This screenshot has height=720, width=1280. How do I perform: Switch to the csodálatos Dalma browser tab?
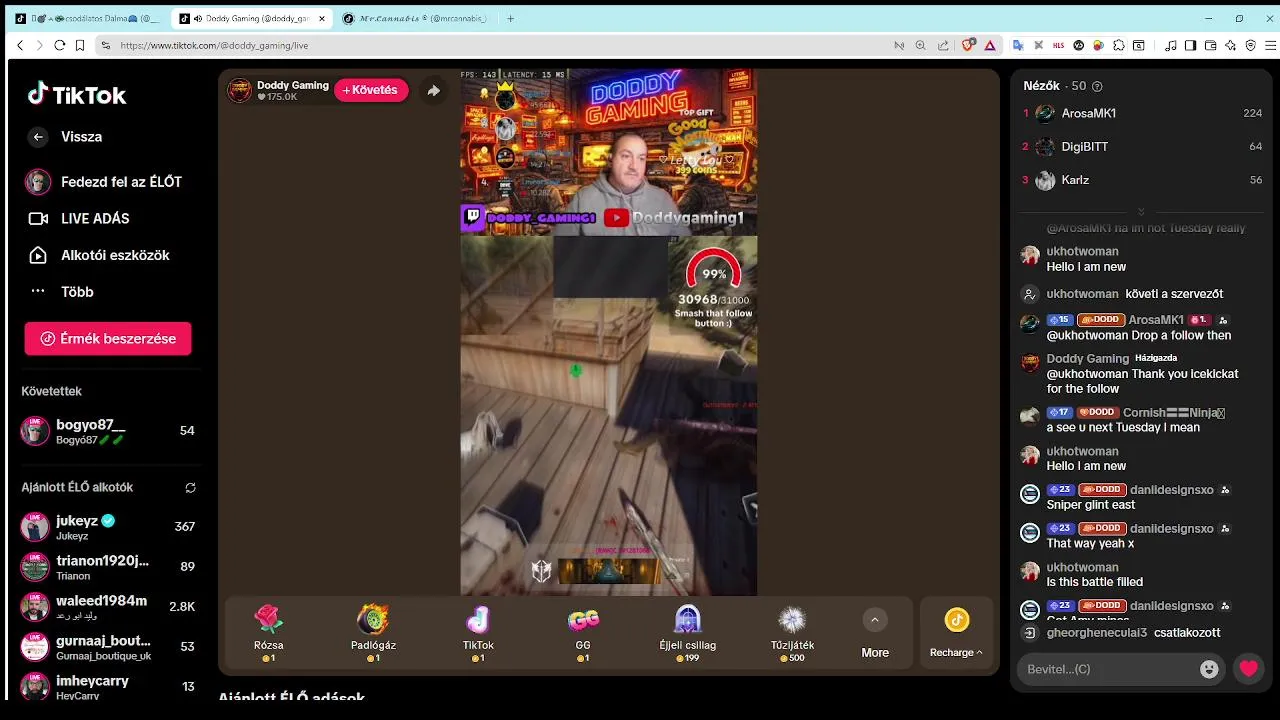(88, 18)
